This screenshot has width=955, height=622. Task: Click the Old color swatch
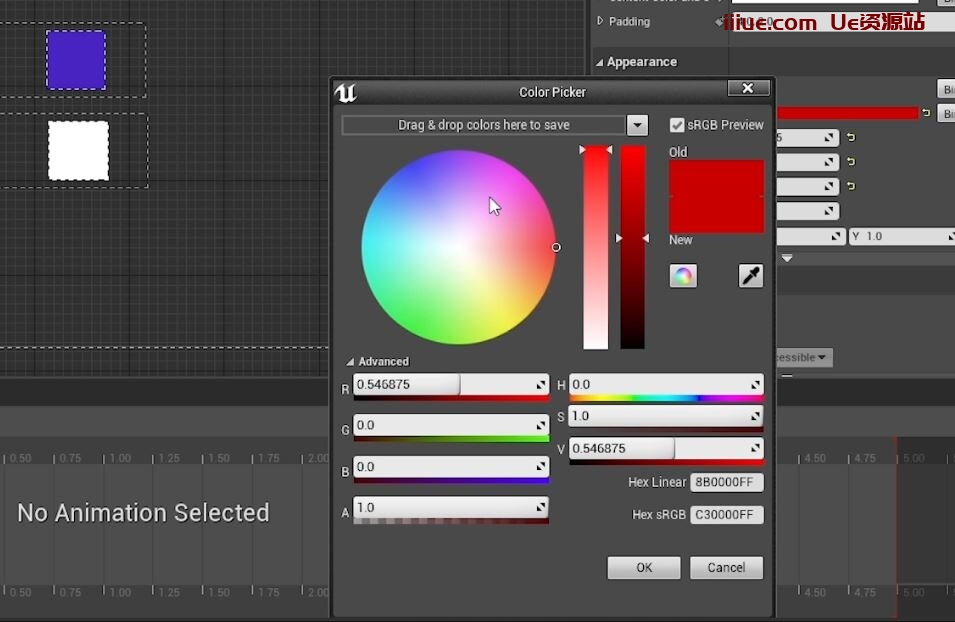pyautogui.click(x=716, y=178)
